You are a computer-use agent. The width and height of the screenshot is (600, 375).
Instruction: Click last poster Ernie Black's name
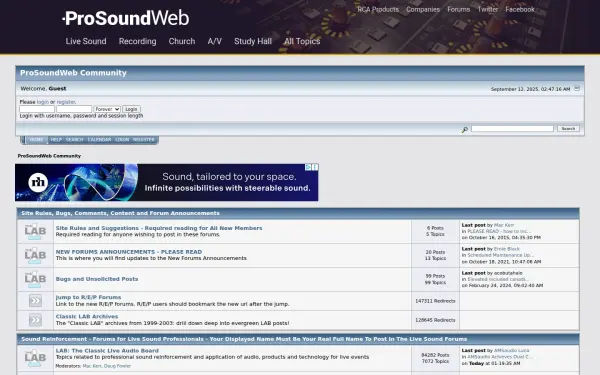tap(507, 249)
